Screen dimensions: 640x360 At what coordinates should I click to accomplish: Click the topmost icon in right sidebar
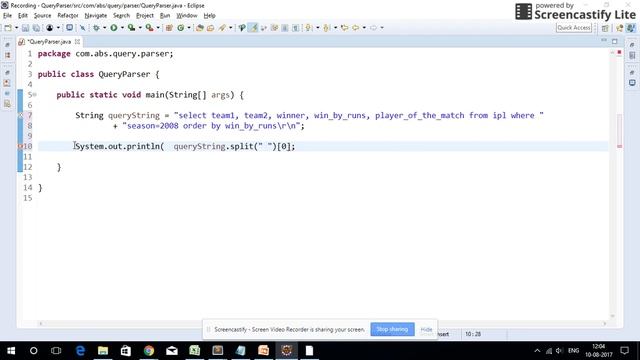tap(632, 44)
